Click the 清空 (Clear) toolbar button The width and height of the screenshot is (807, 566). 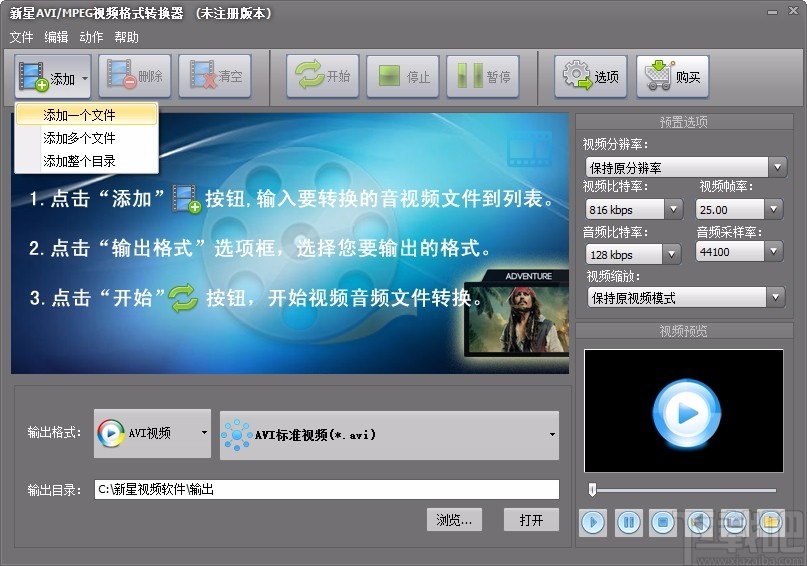pyautogui.click(x=215, y=76)
